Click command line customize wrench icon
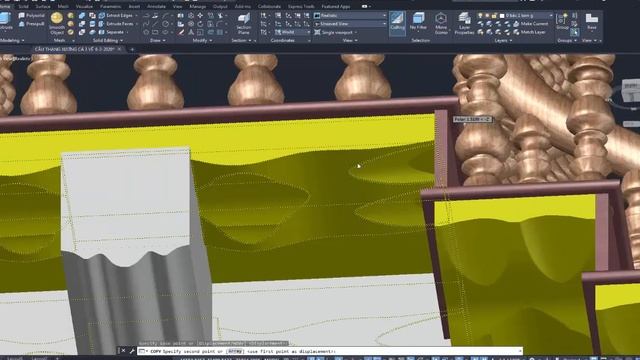Viewport: 640px width, 360px height. (x=132, y=351)
